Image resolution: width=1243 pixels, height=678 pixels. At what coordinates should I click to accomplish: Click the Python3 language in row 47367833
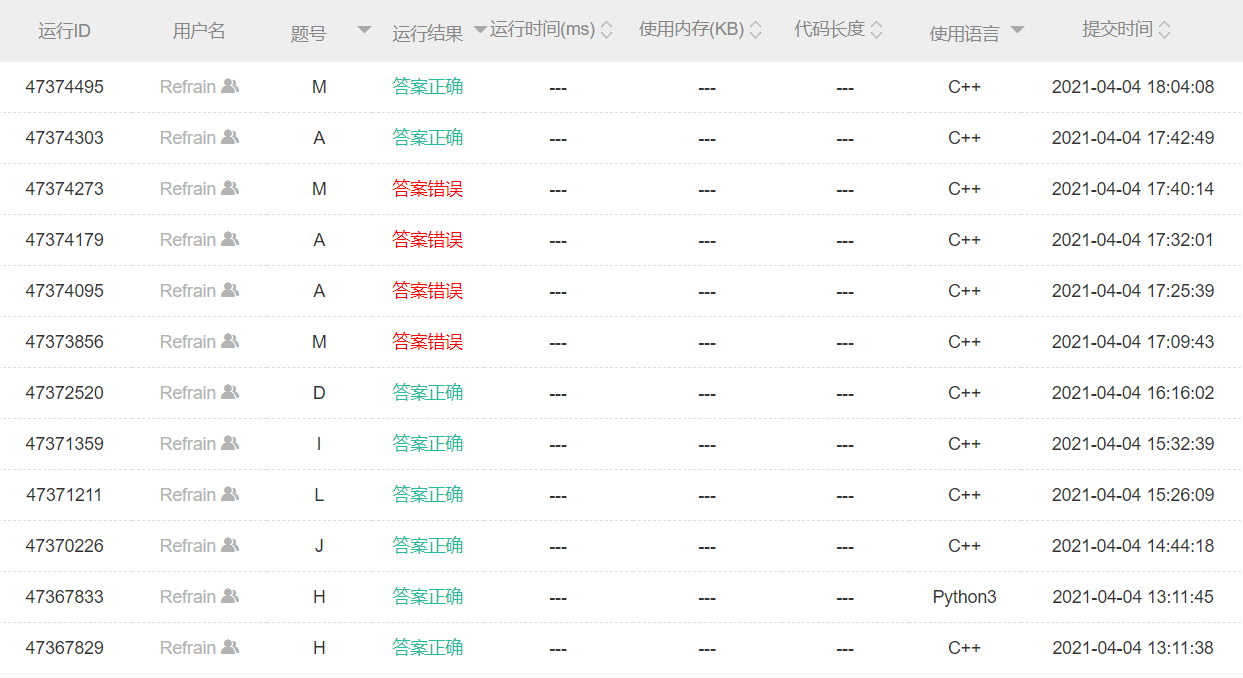point(964,597)
